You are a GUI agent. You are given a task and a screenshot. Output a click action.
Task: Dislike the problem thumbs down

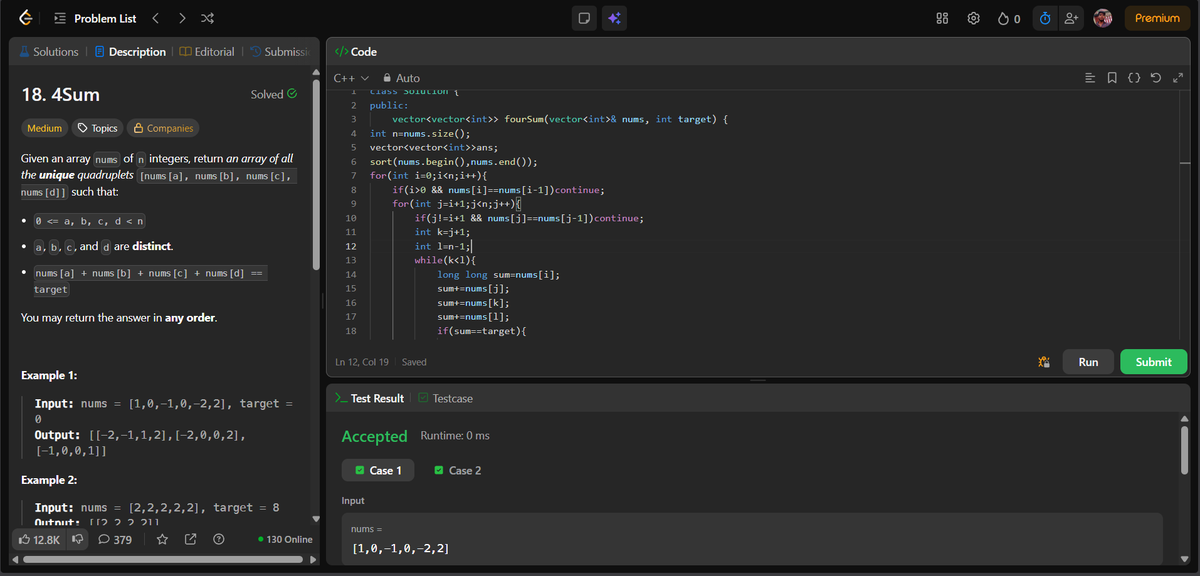click(79, 540)
